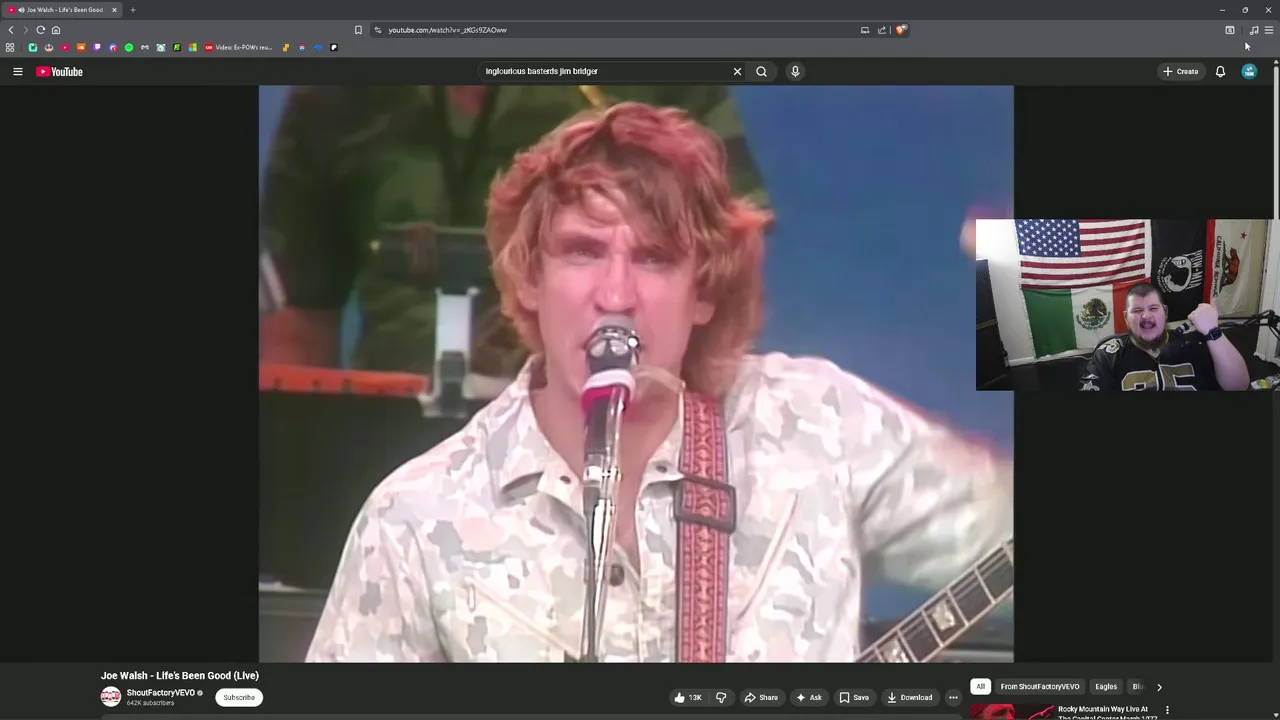The height and width of the screenshot is (720, 1280).
Task: Select From ShoutFactoryVEVO chip
Action: pyautogui.click(x=1040, y=687)
